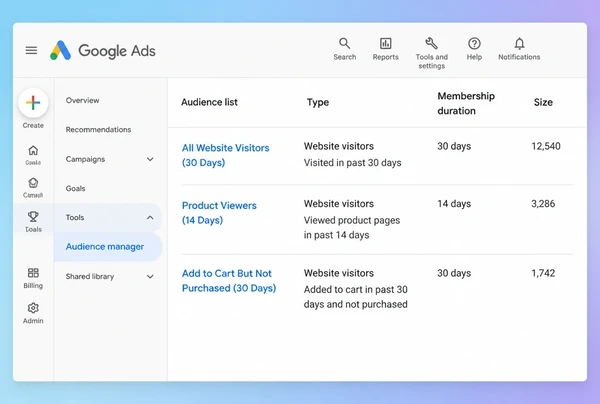Viewport: 600px width, 404px height.
Task: Click 'Website visitors' type in Product Viewers row
Action: [x=339, y=204]
